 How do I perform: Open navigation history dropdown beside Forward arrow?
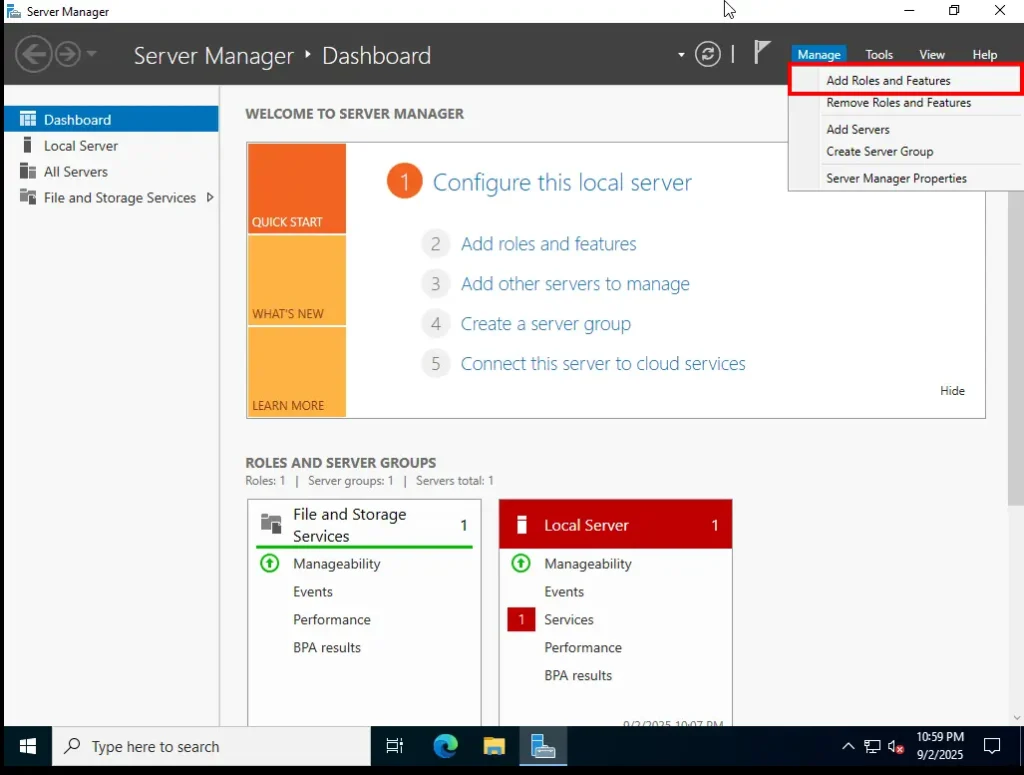tap(91, 54)
